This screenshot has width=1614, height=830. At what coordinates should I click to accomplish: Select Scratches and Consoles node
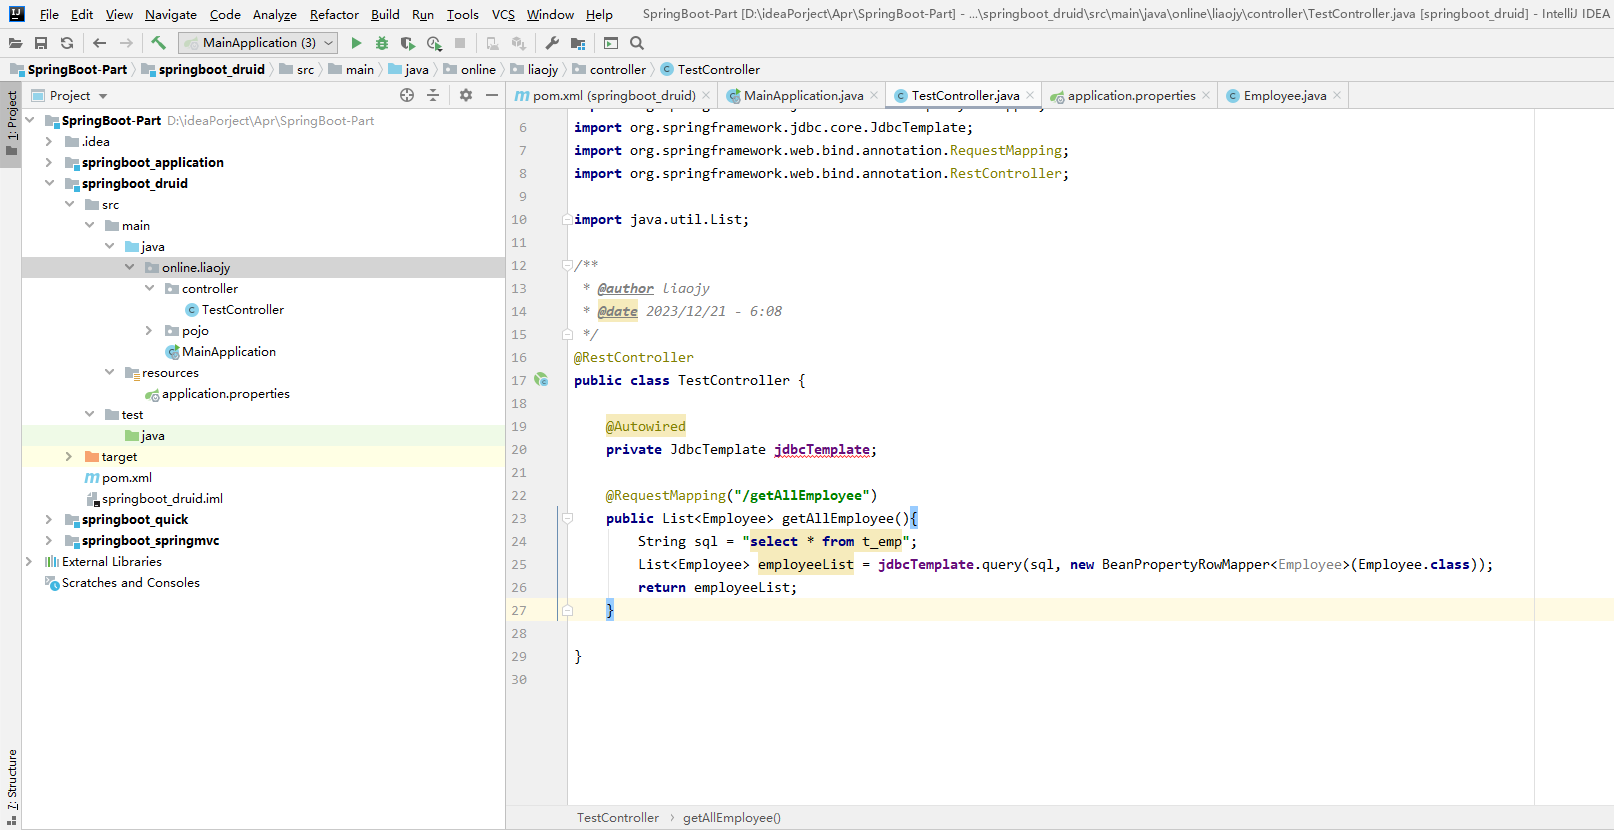click(130, 582)
